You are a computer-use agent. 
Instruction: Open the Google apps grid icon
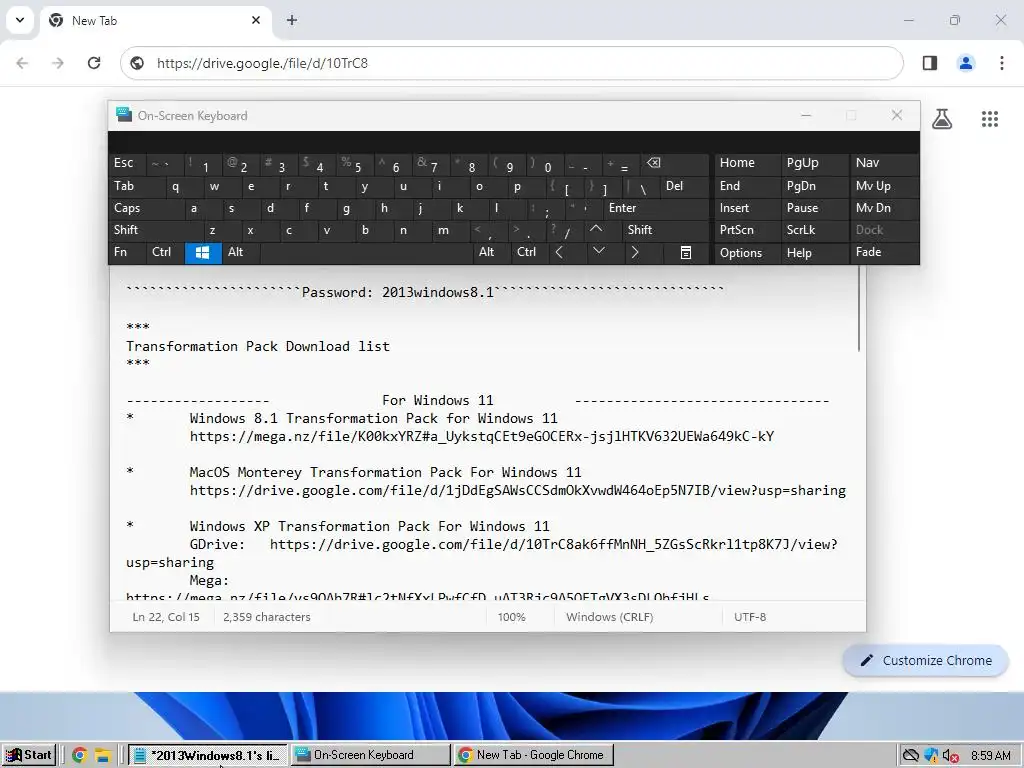990,119
